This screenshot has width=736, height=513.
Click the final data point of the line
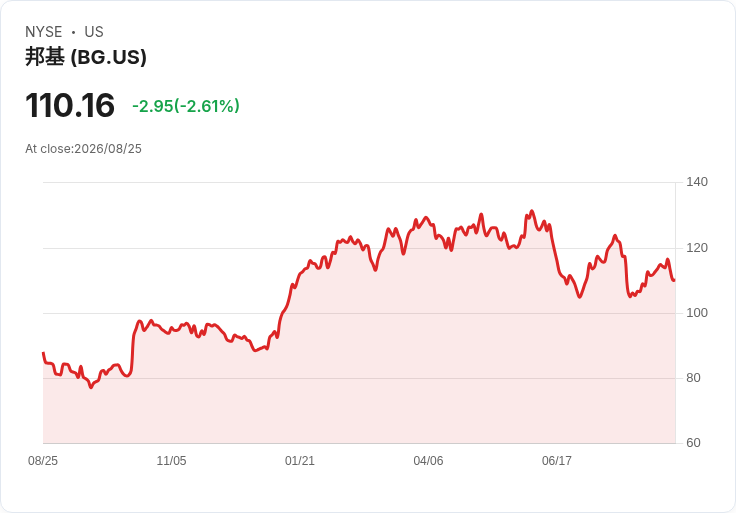tap(674, 280)
